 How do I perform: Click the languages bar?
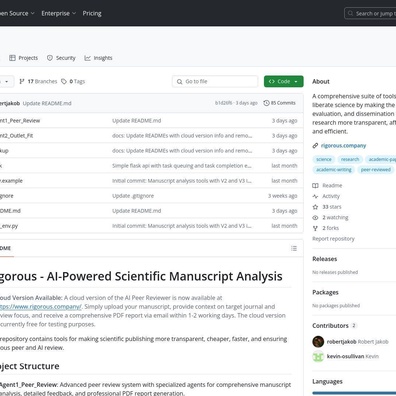point(354,393)
